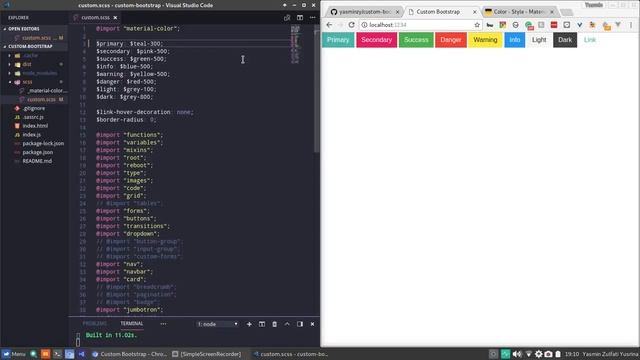640x360 pixels.
Task: Kill the terminal with trash icon
Action: (274, 324)
